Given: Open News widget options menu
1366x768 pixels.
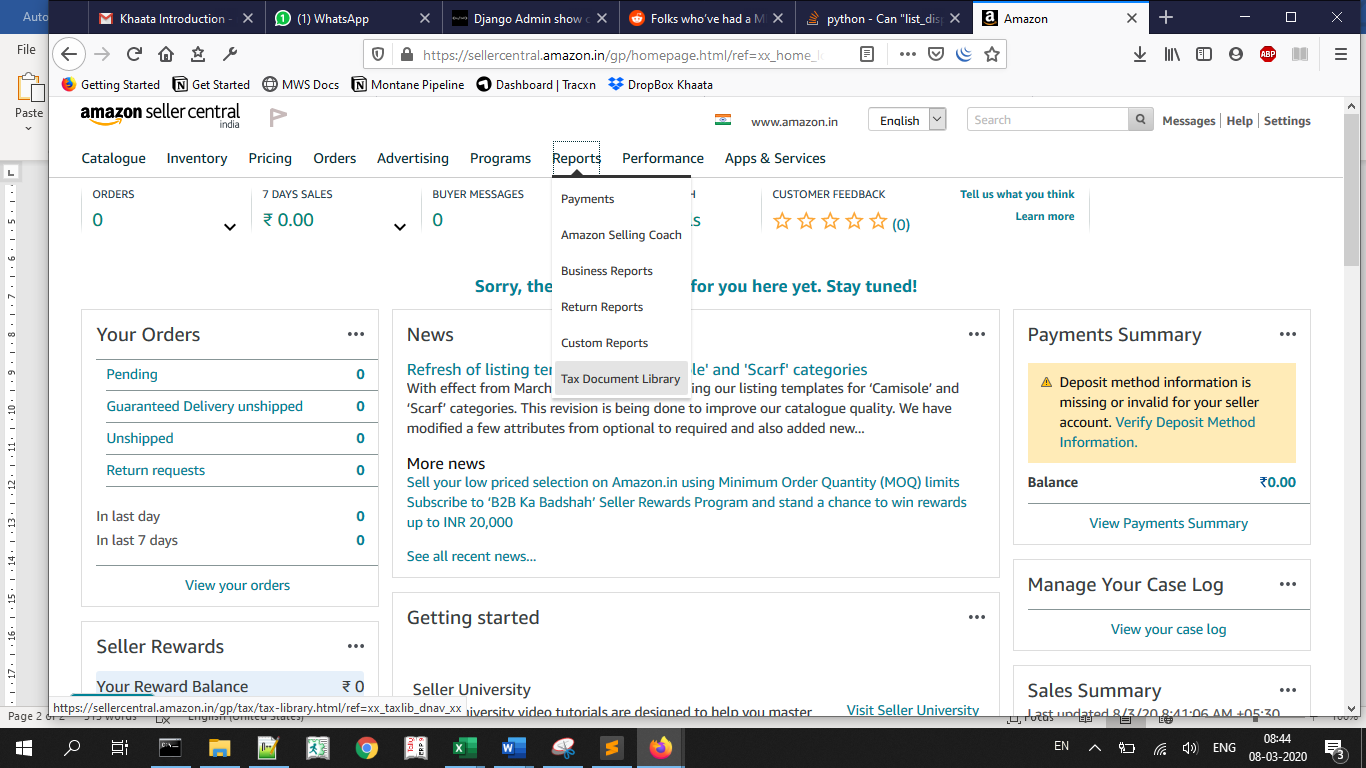Looking at the screenshot, I should click(977, 335).
